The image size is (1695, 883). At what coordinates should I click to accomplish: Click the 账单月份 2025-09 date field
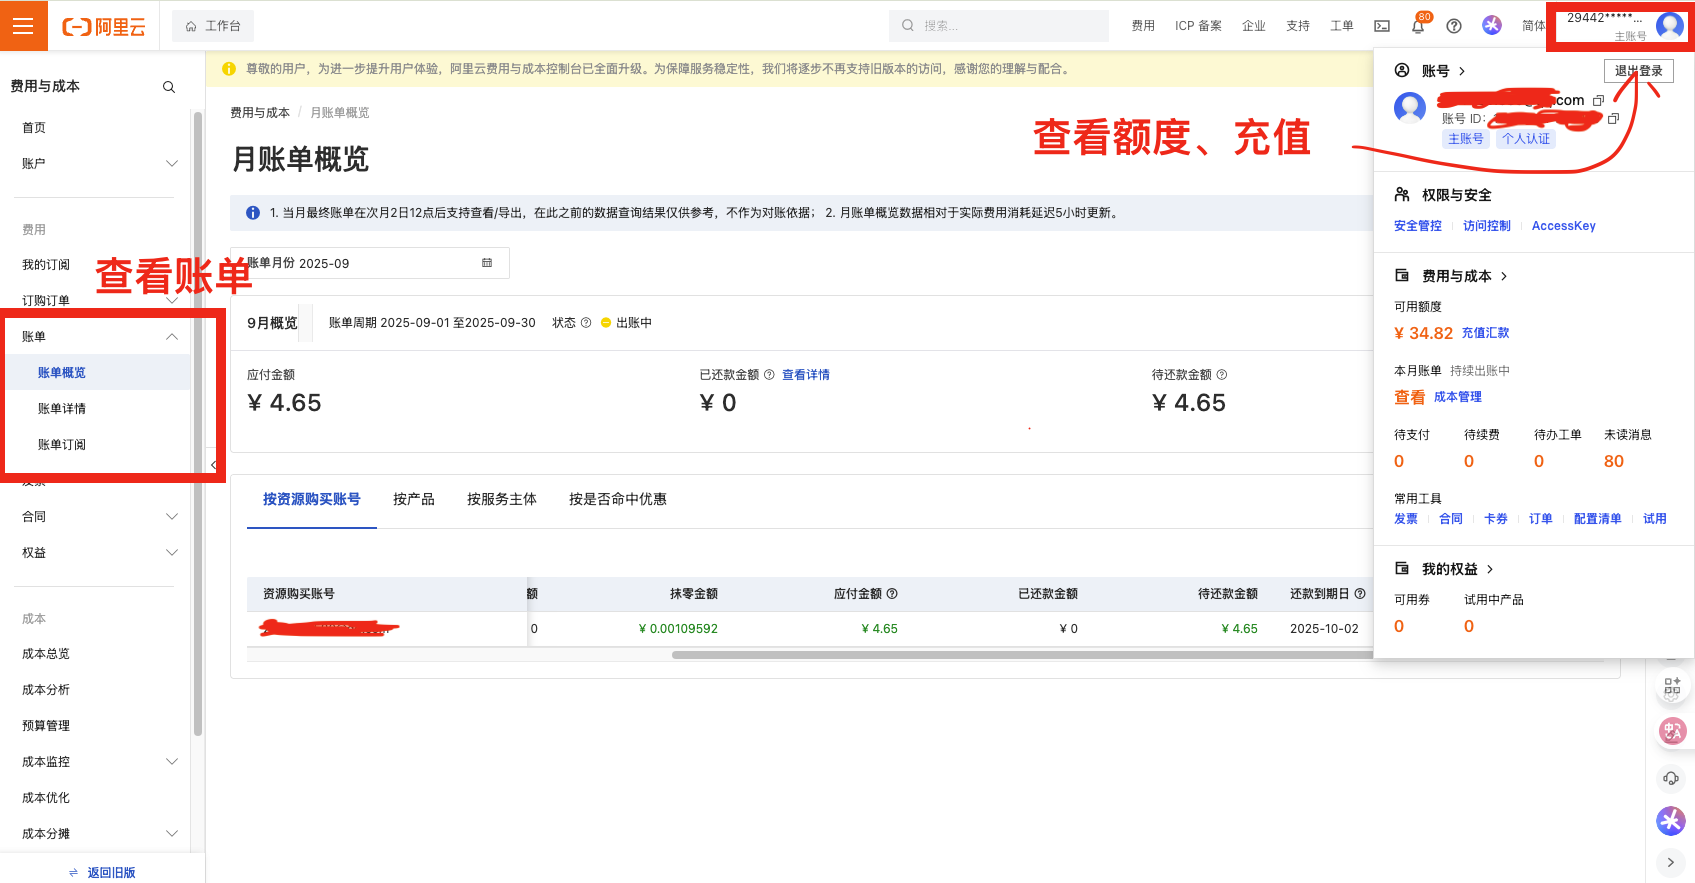click(x=370, y=263)
